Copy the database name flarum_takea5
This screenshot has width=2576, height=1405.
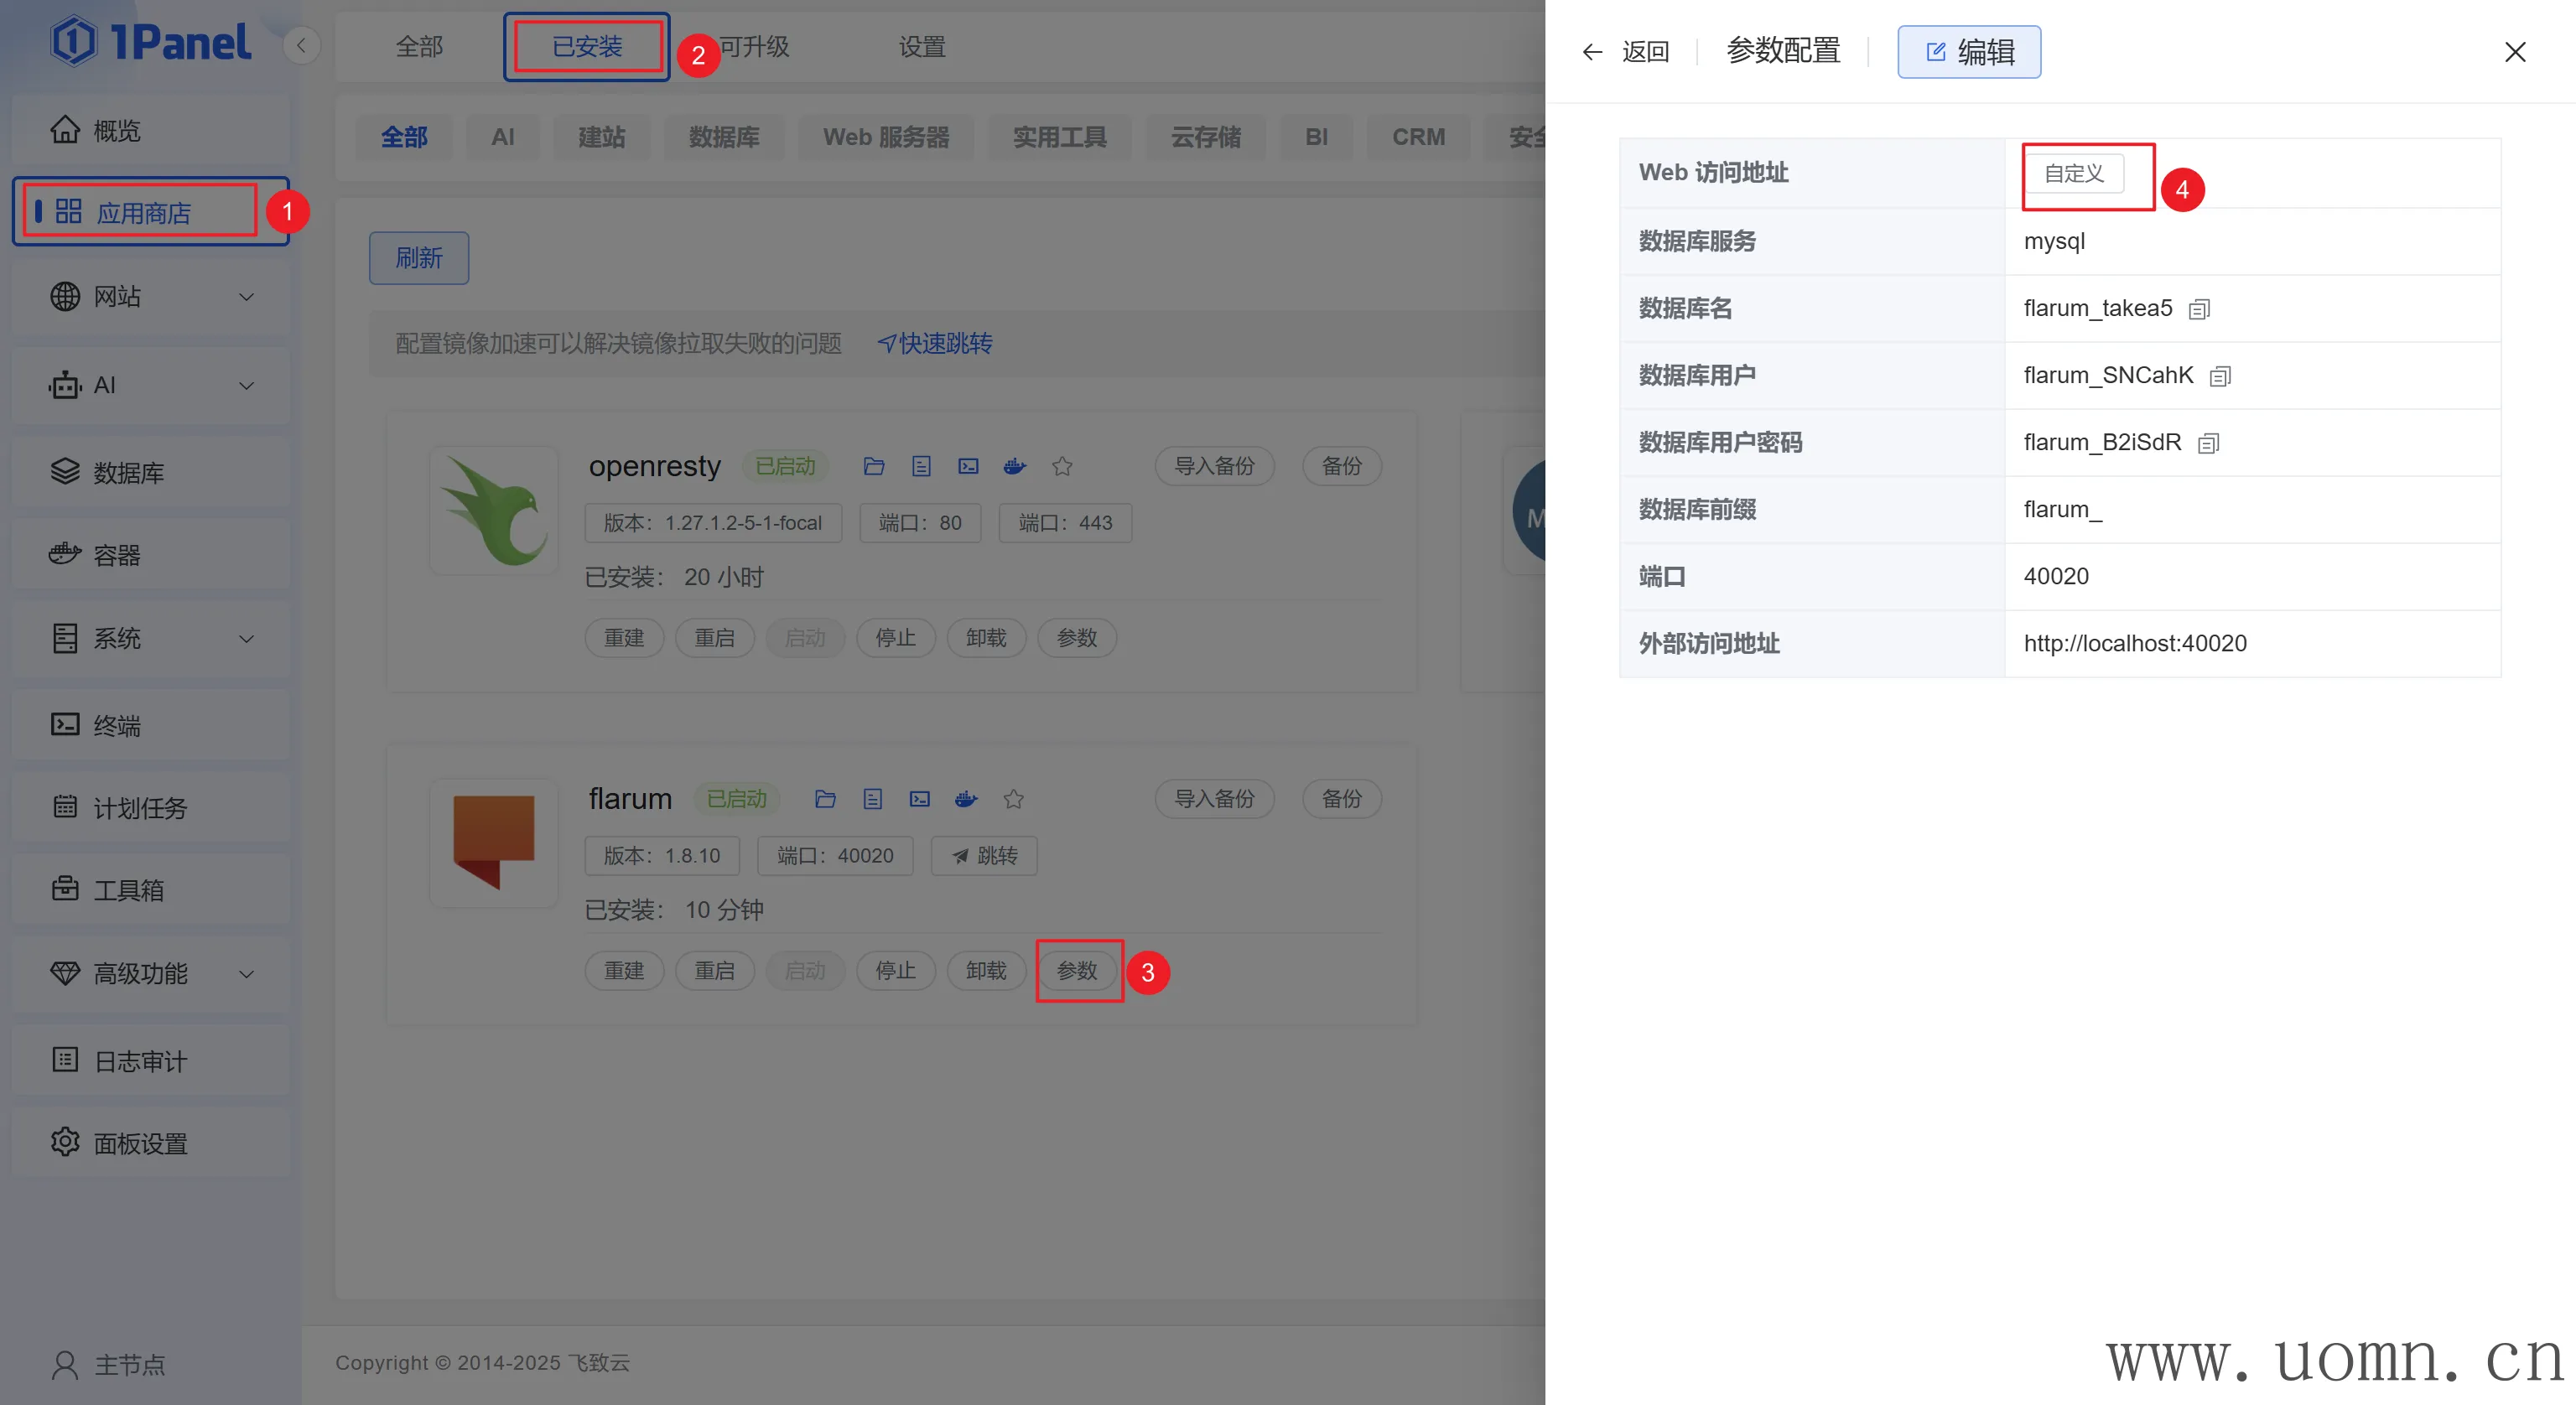click(x=2198, y=310)
